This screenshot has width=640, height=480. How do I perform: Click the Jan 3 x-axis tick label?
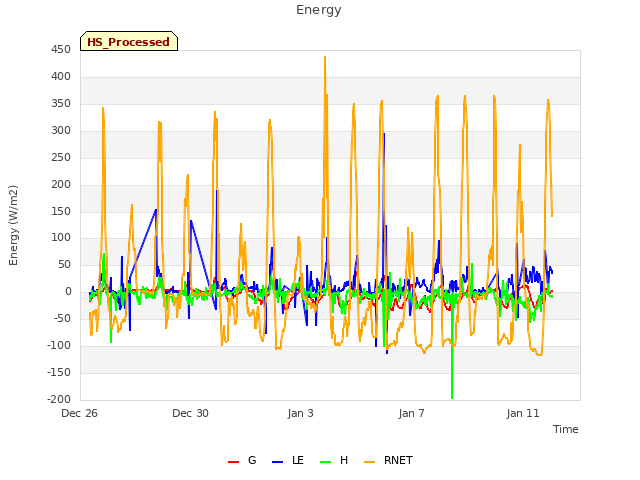click(x=300, y=413)
